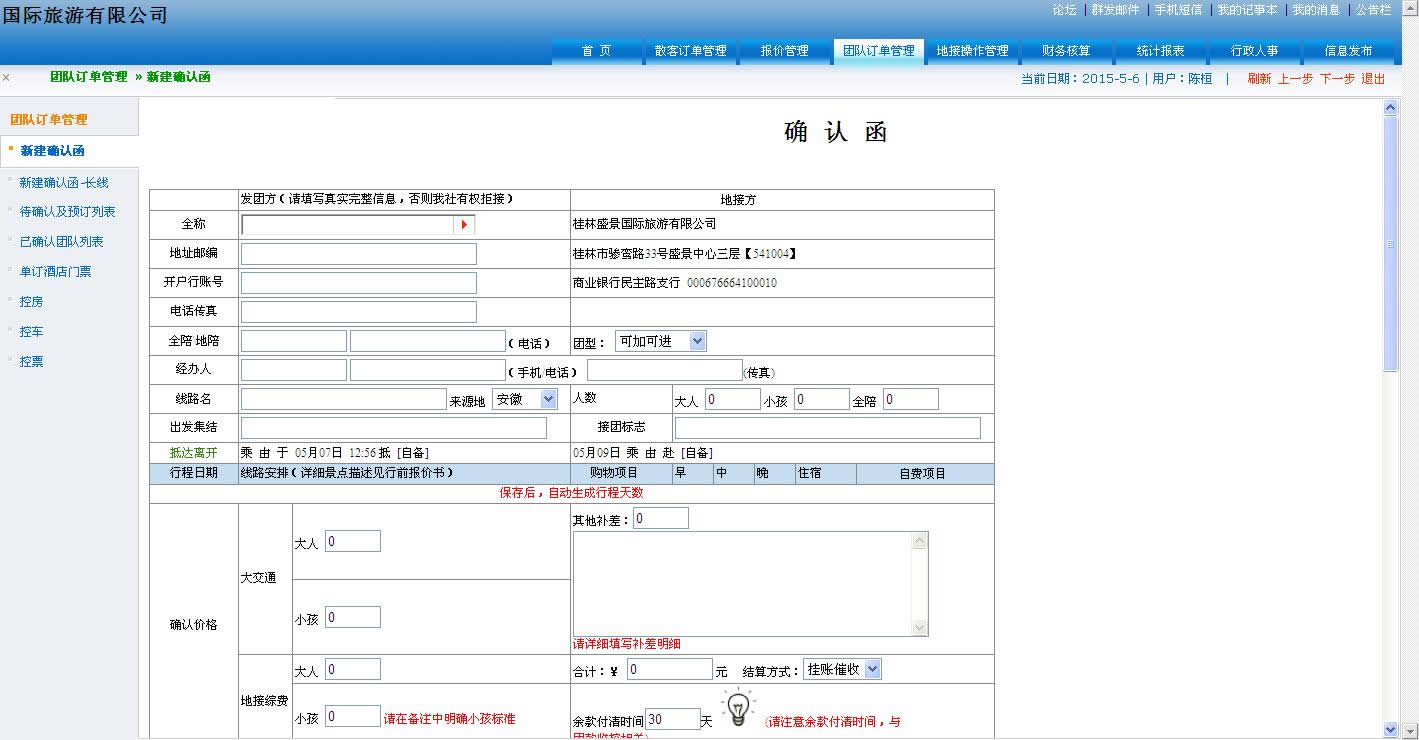This screenshot has width=1419, height=740.
Task: Check 我的消息
Action: tap(1316, 10)
